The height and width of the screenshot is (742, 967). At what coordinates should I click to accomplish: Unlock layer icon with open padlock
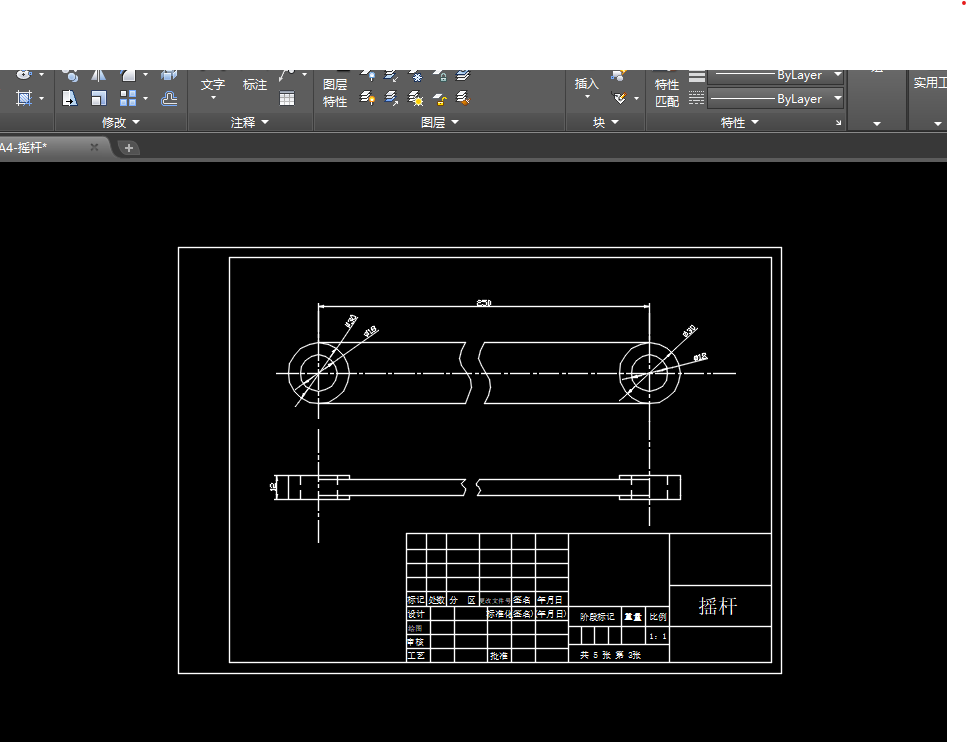[x=440, y=99]
